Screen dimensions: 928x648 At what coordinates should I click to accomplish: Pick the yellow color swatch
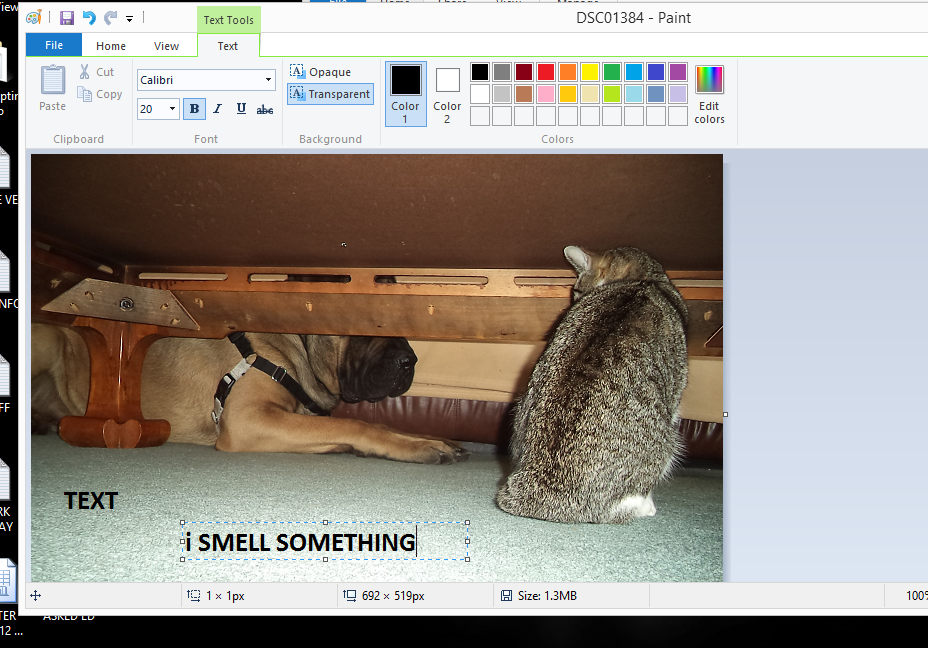pos(590,72)
